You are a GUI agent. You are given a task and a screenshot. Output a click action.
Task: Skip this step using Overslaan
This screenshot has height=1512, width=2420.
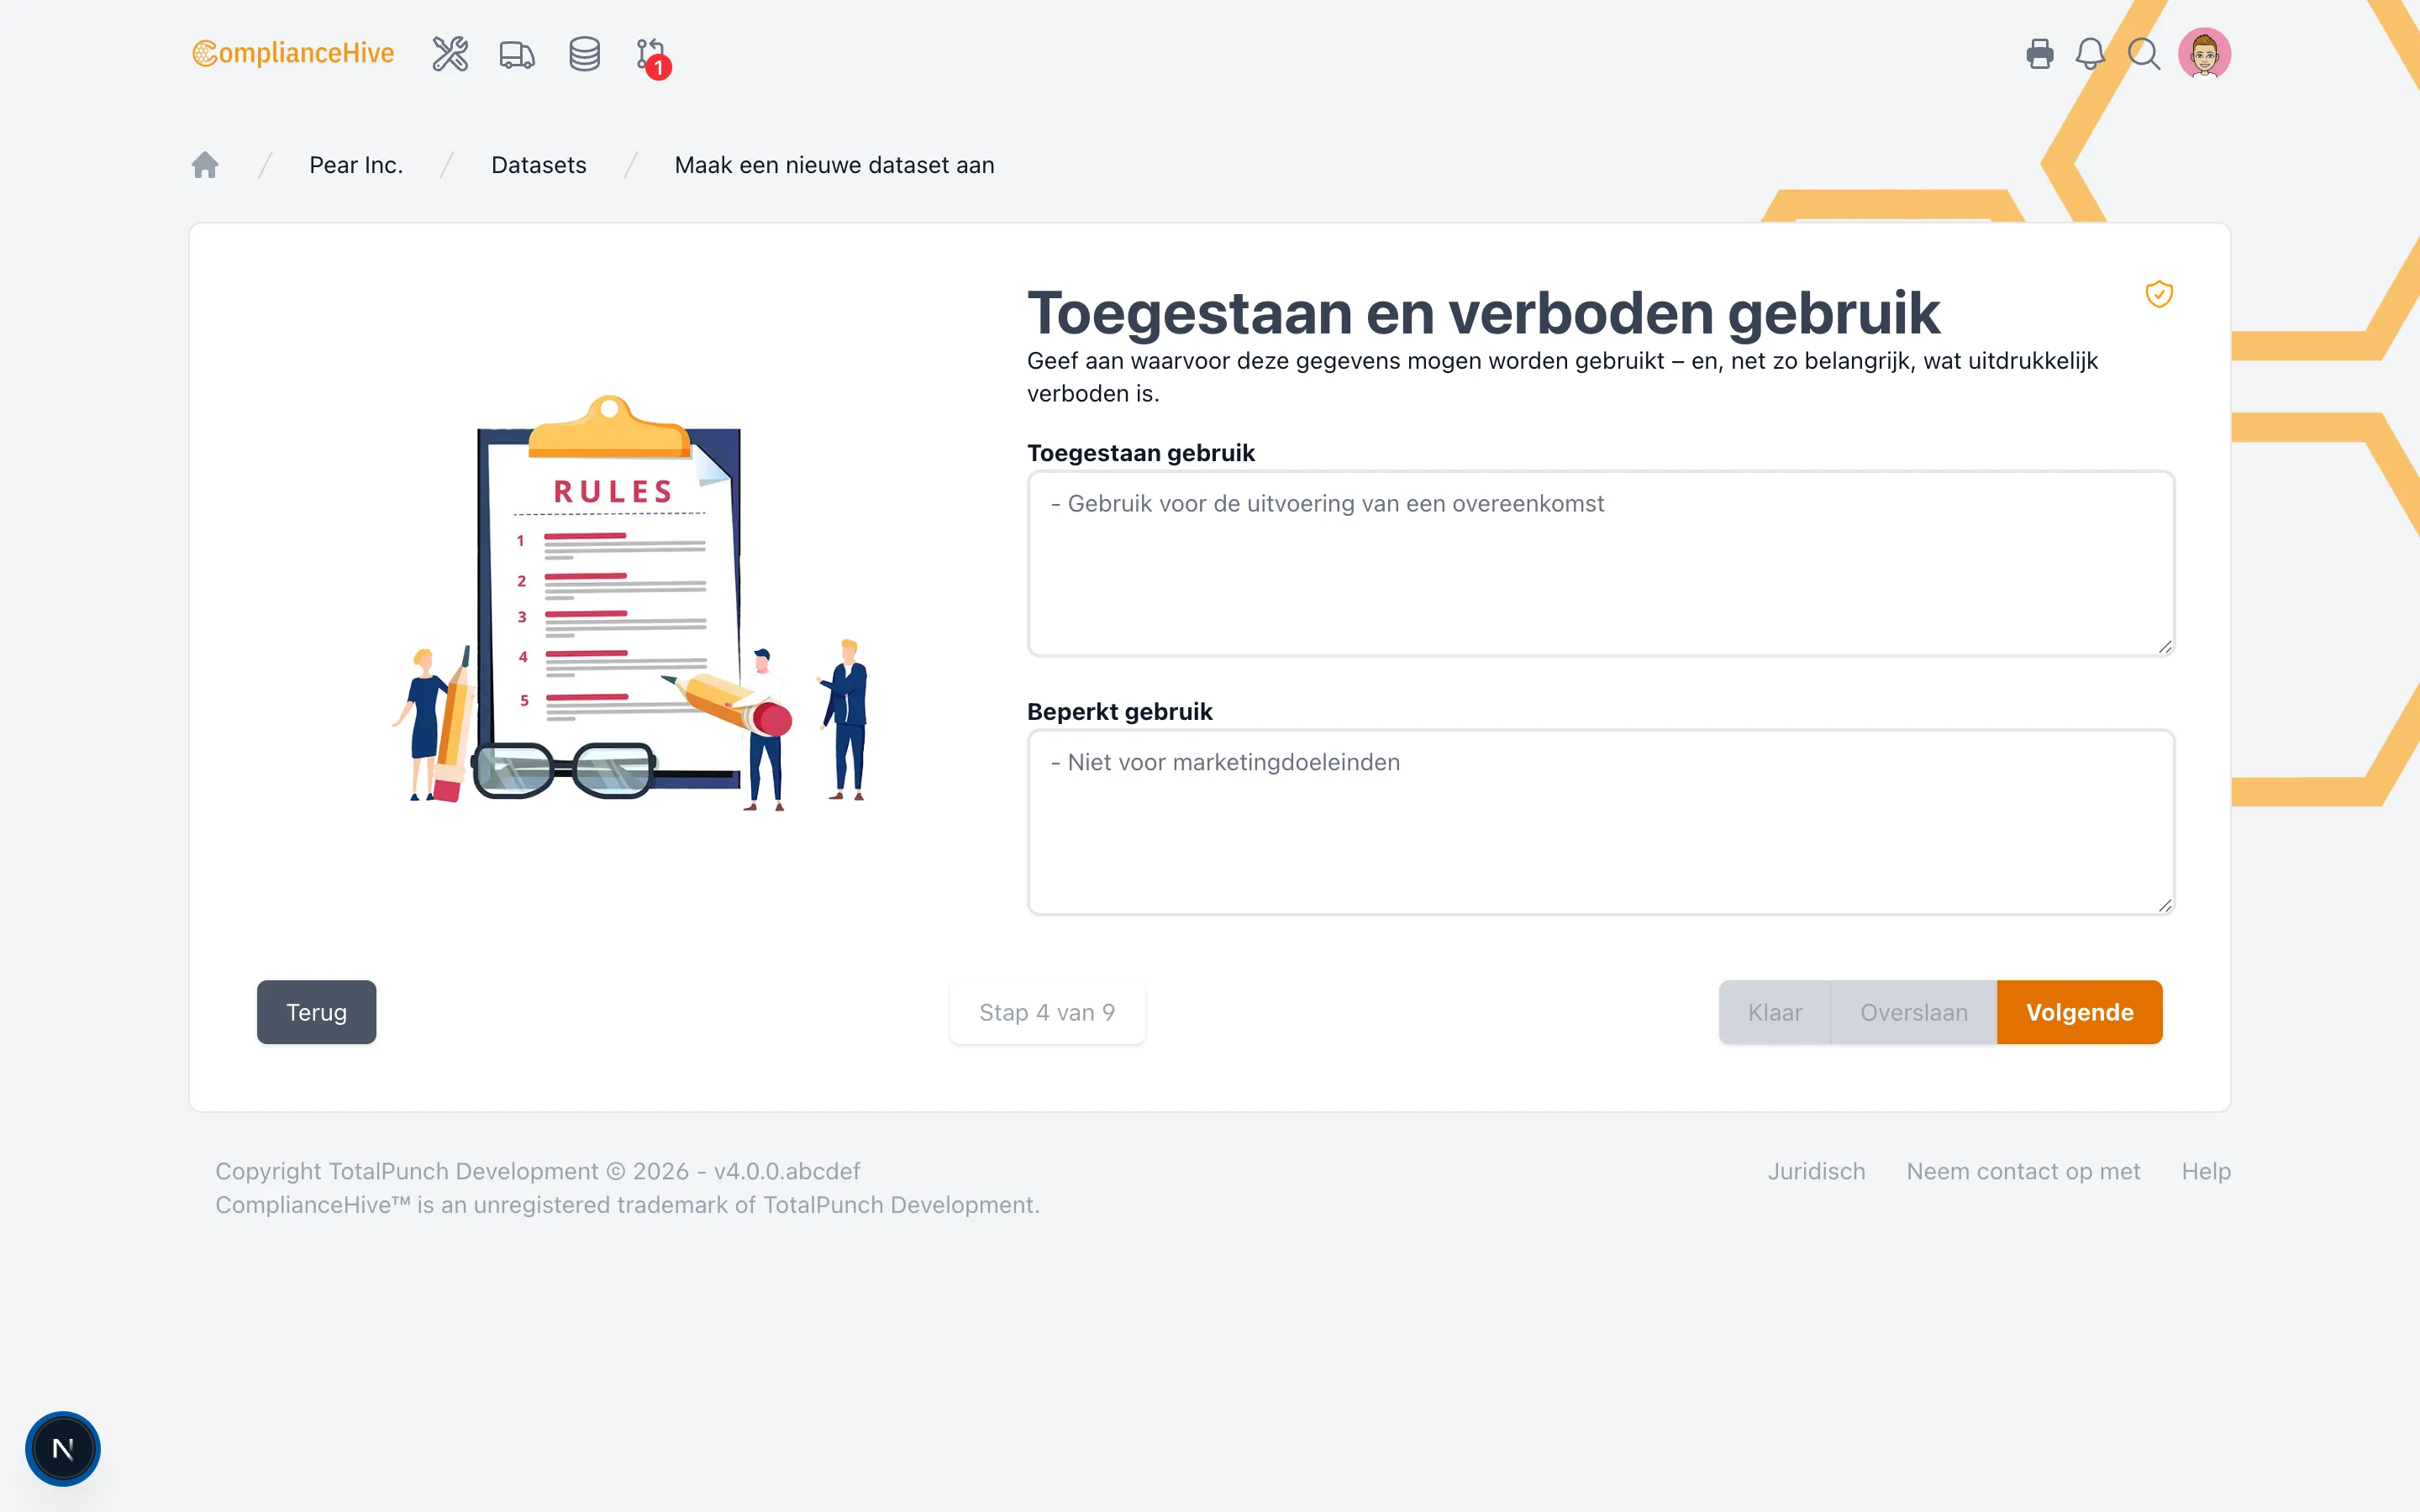(x=1913, y=1012)
